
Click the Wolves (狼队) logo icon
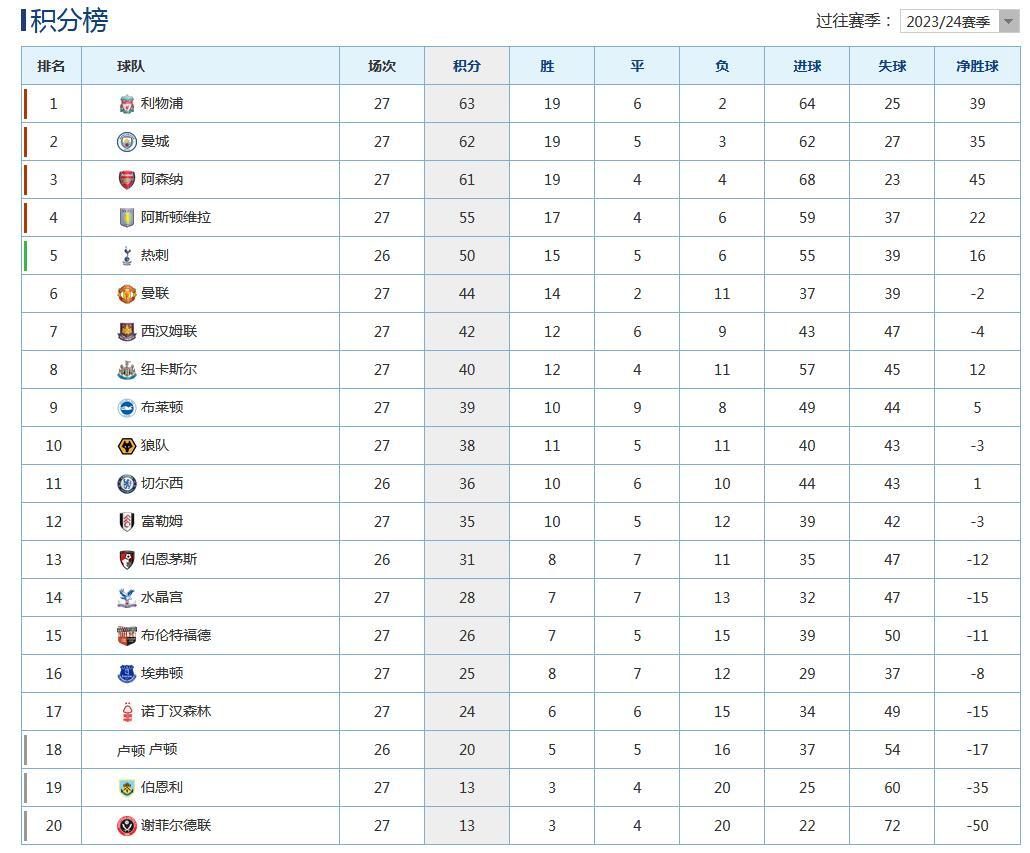pyautogui.click(x=127, y=446)
